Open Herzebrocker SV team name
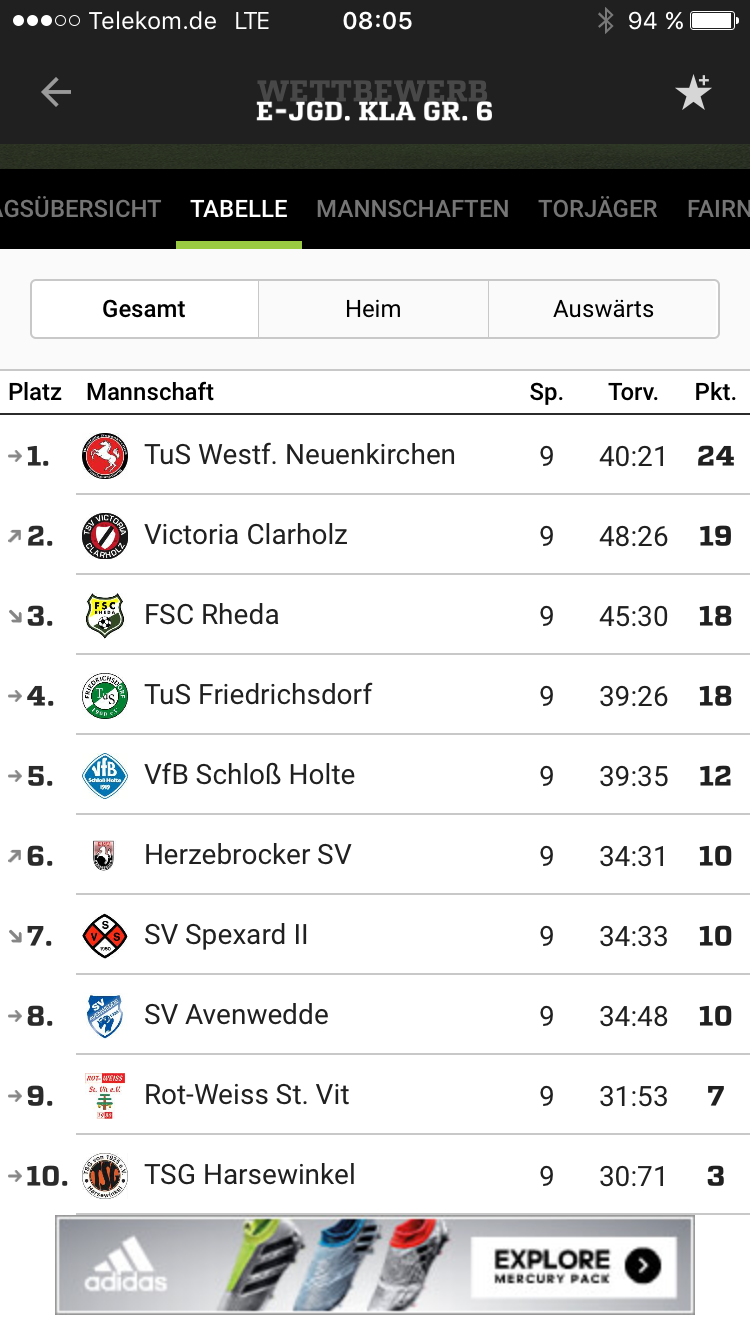This screenshot has width=750, height=1334. click(248, 855)
